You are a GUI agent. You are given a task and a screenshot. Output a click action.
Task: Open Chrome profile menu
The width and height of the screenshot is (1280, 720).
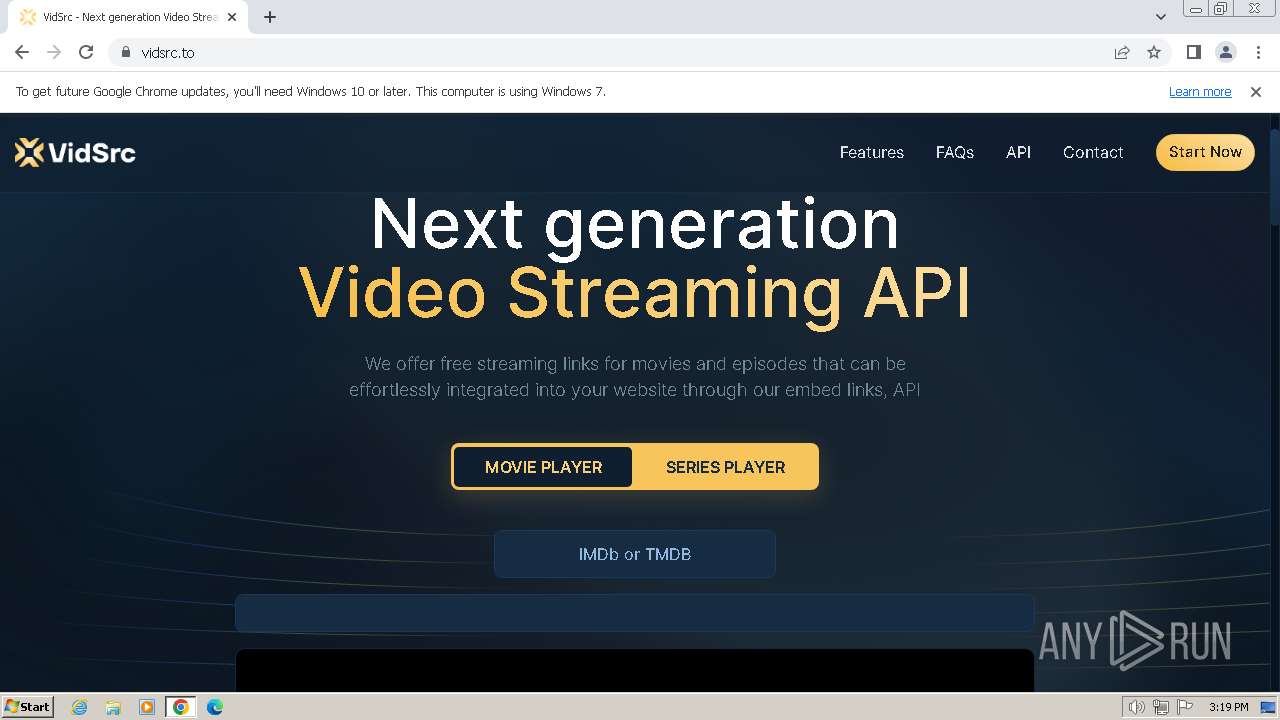[1225, 52]
